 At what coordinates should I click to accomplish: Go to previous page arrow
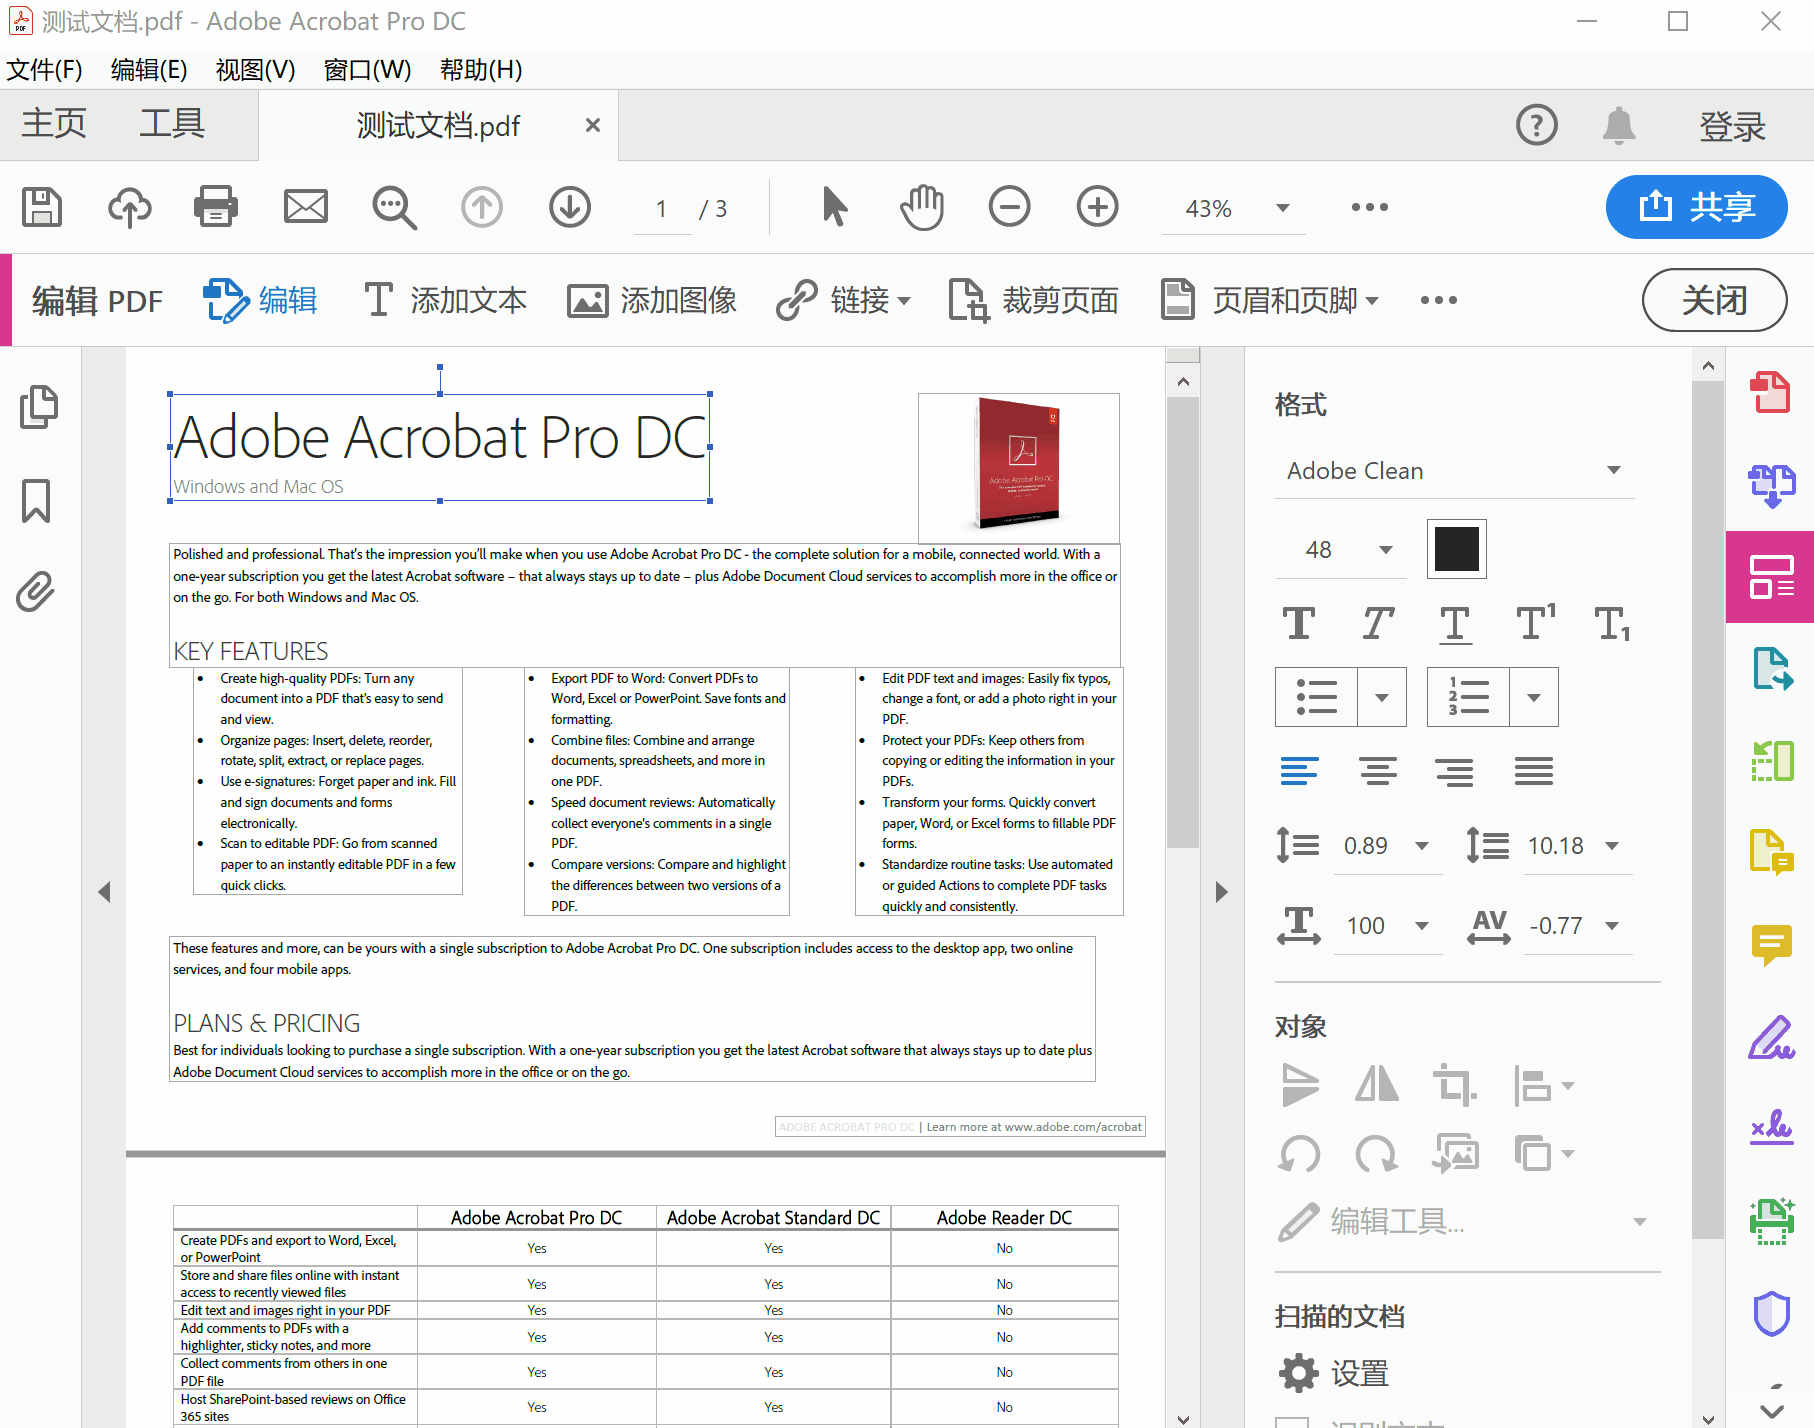click(x=482, y=208)
